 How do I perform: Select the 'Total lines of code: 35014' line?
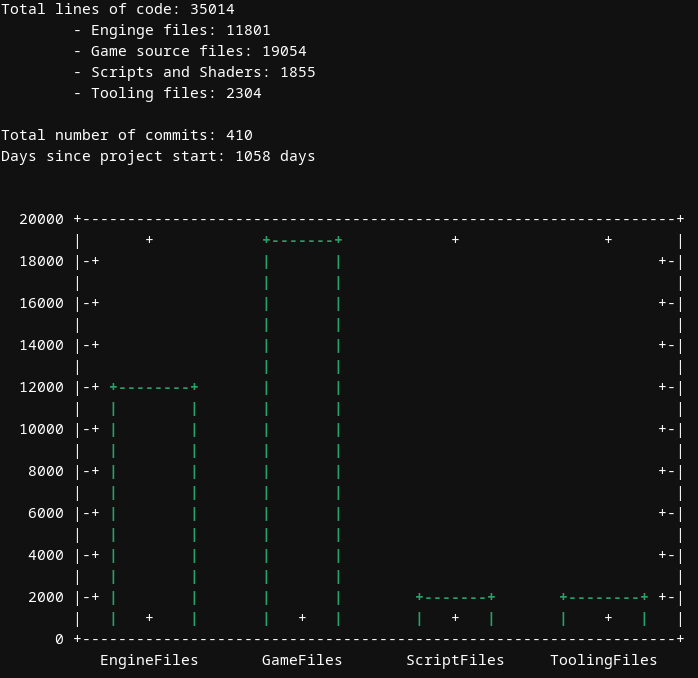(118, 9)
